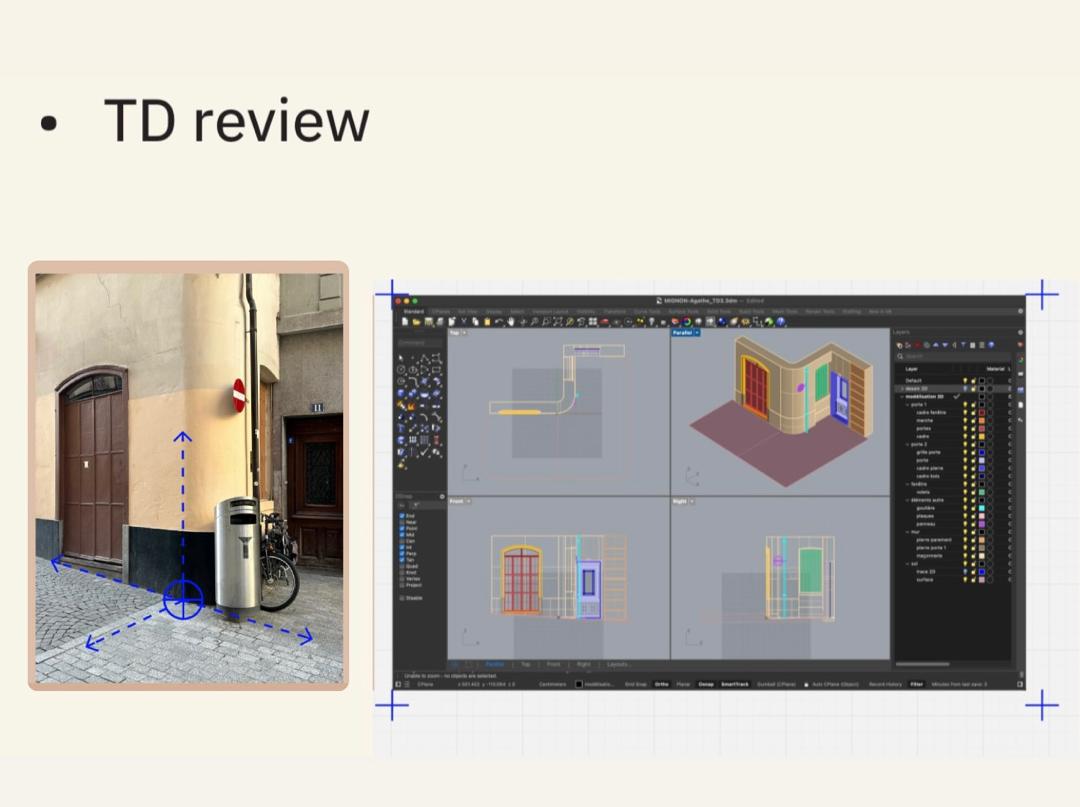
Task: Toggle visibility bulb of trace 2D layer
Action: pyautogui.click(x=965, y=572)
